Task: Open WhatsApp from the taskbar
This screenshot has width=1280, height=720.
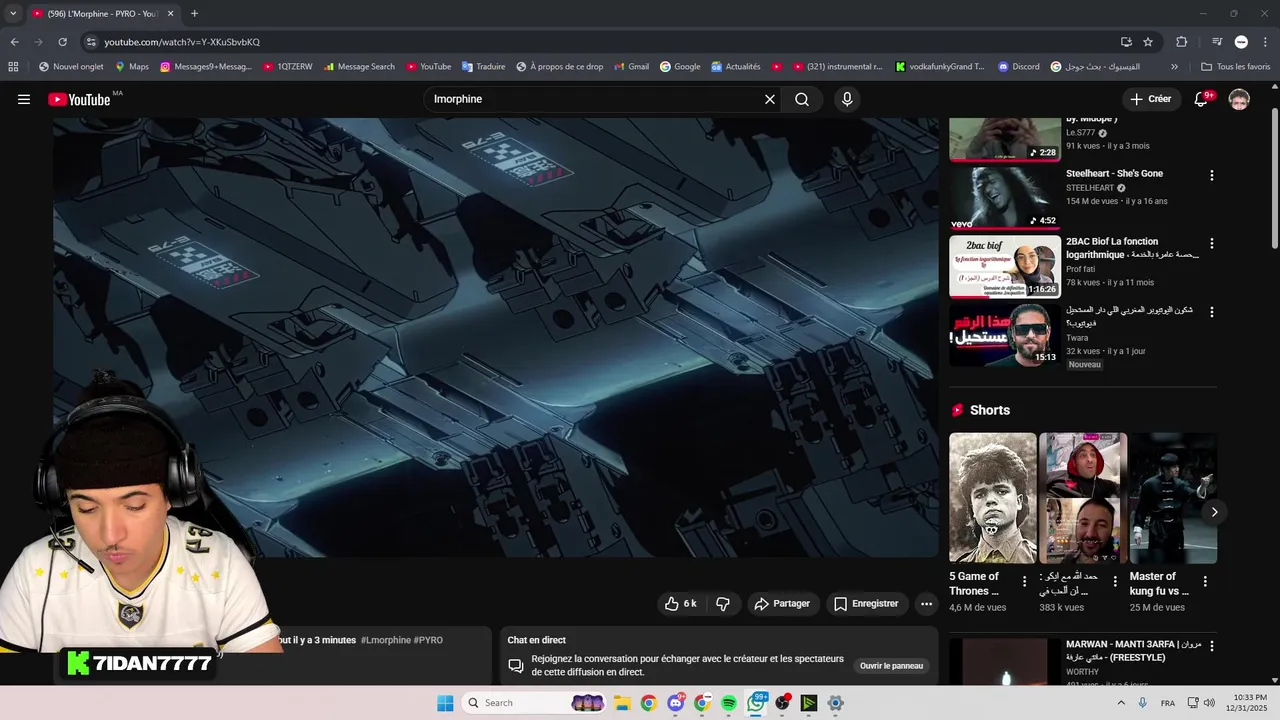Action: (756, 703)
